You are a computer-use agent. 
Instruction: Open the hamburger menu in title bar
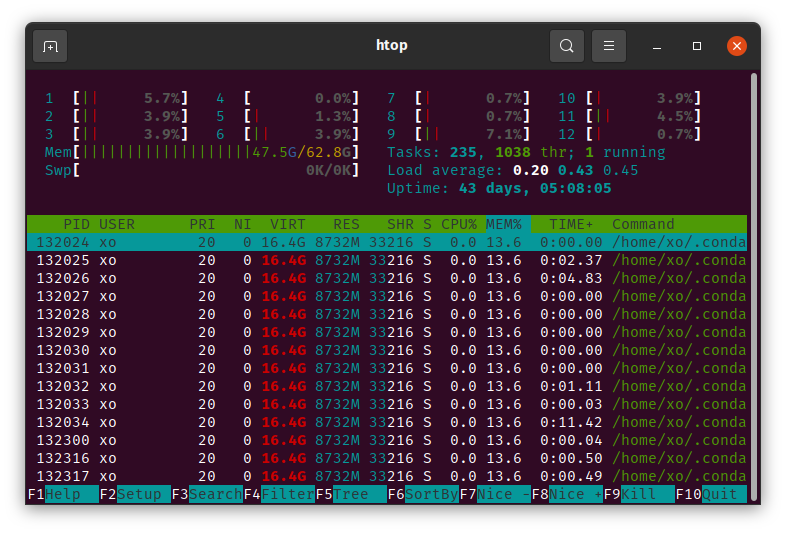(x=609, y=46)
